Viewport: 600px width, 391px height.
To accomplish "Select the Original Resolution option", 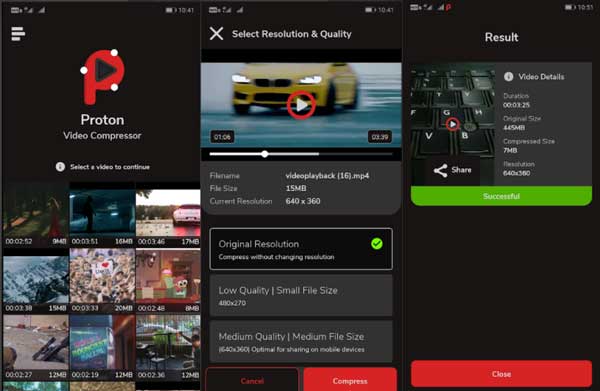I will point(301,249).
